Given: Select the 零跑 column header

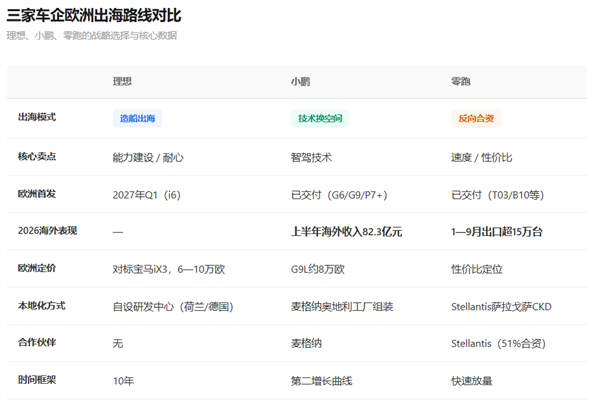Looking at the screenshot, I should point(461,82).
